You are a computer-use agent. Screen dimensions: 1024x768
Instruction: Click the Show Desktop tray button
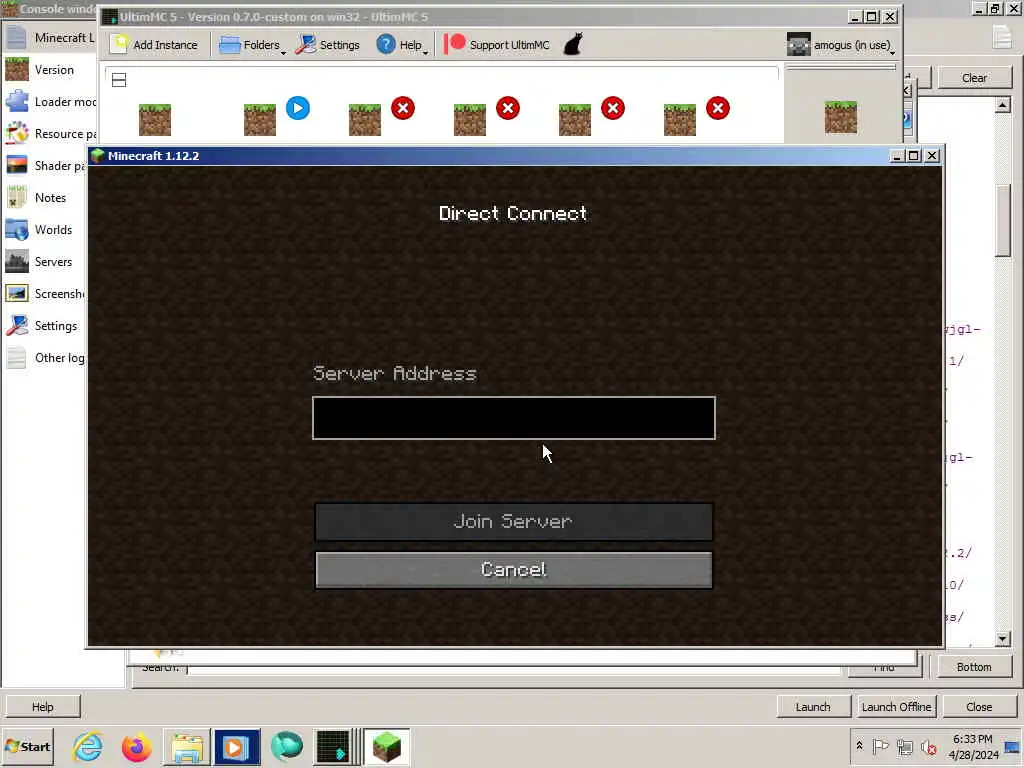pos(1013,746)
